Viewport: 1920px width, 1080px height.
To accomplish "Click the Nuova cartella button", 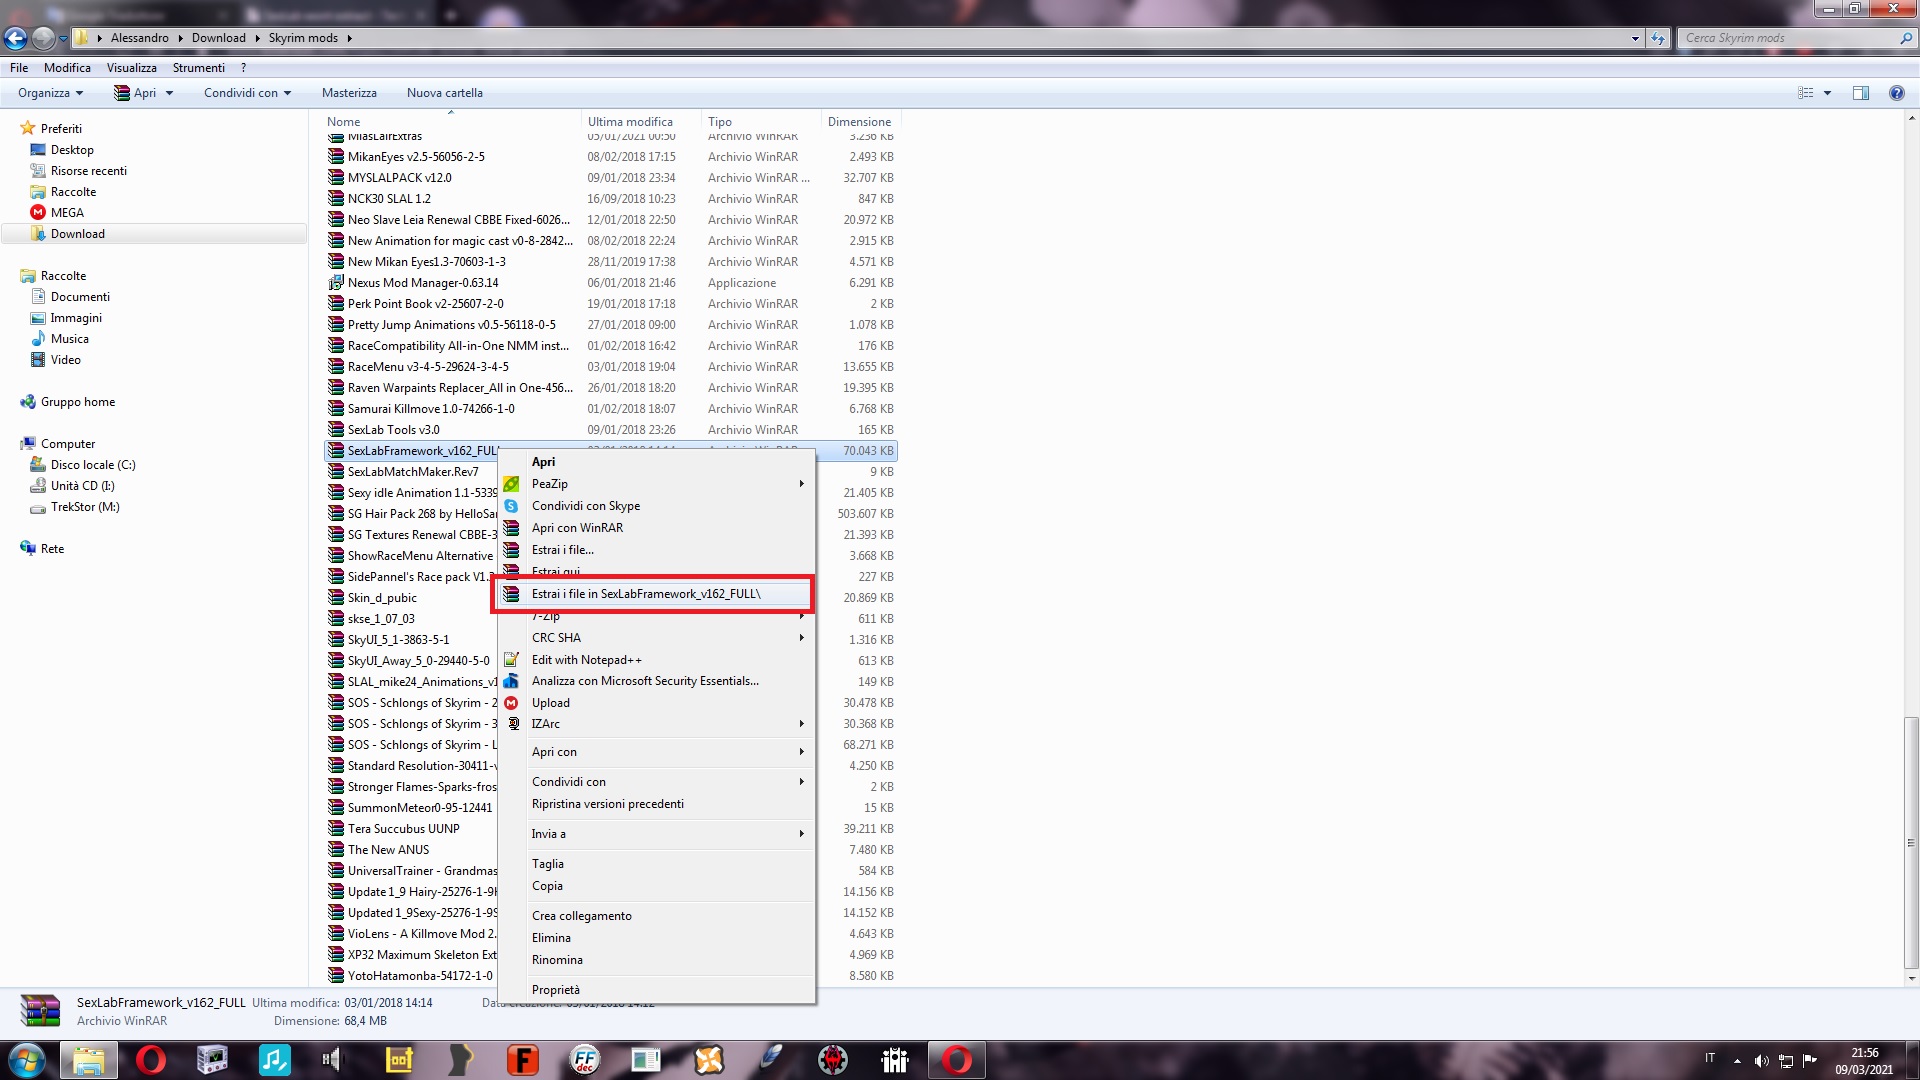I will (x=445, y=93).
